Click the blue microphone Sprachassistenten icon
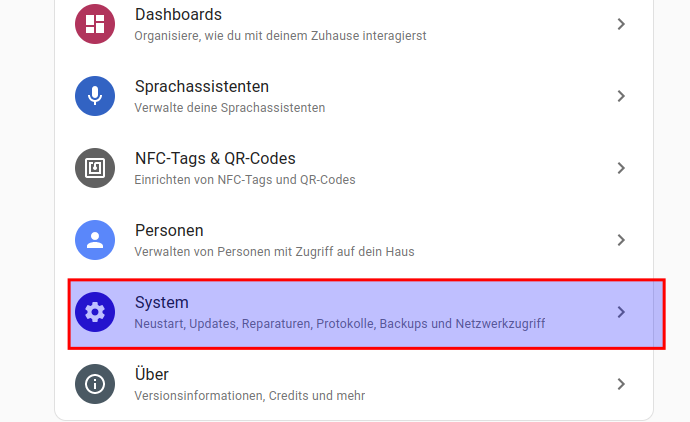The image size is (690, 422). [x=95, y=96]
